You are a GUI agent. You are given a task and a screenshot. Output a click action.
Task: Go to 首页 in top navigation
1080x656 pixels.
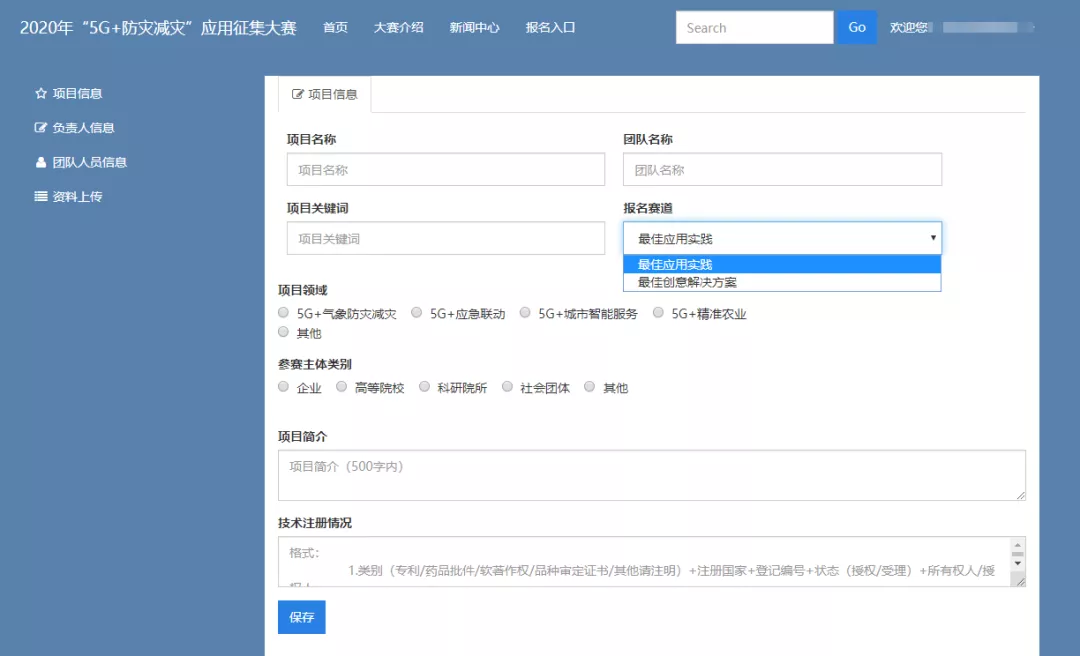coord(335,28)
